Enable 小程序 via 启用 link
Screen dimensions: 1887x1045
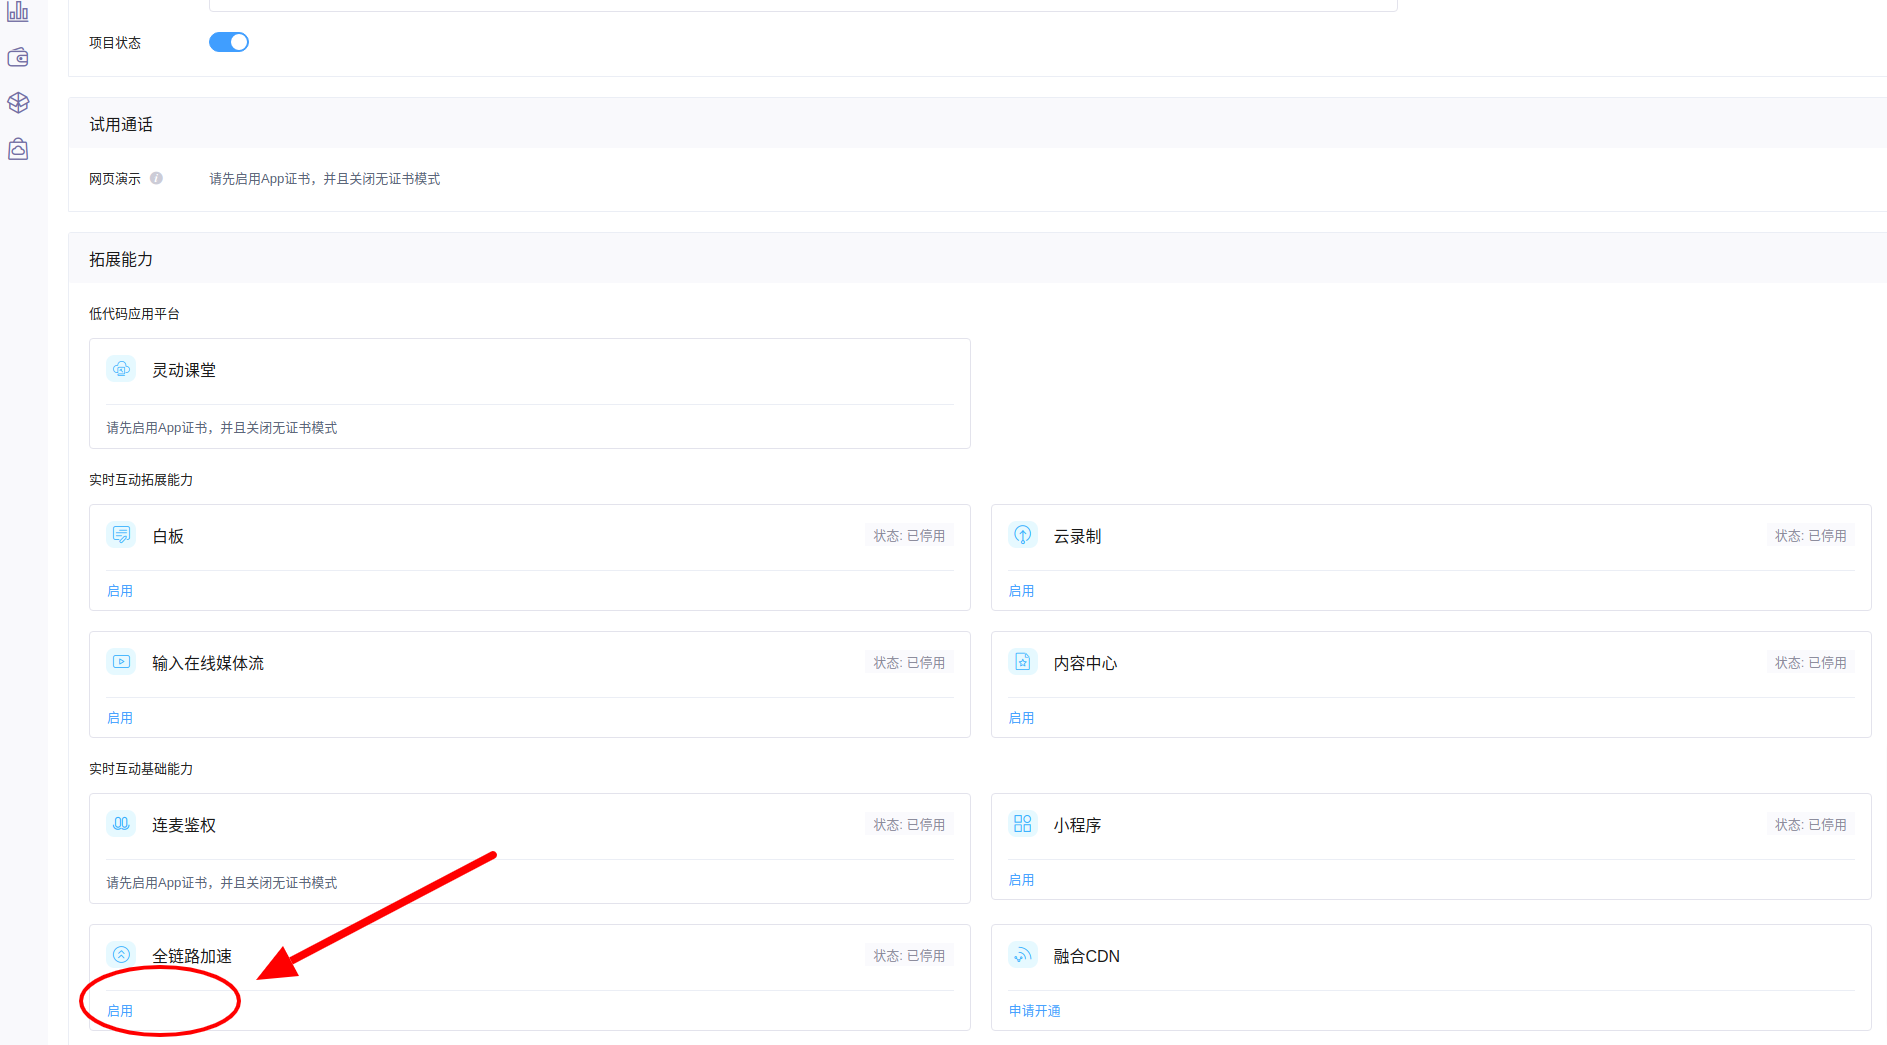(1021, 880)
